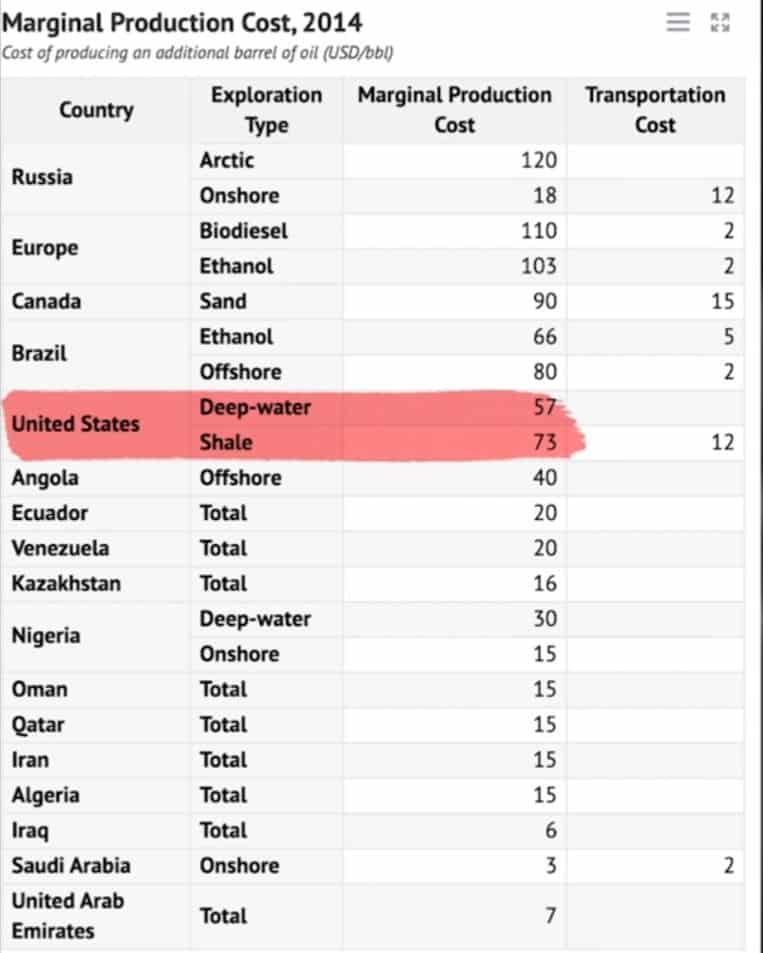
Task: Select the Biodiesel exploration type cell
Action: coord(267,231)
